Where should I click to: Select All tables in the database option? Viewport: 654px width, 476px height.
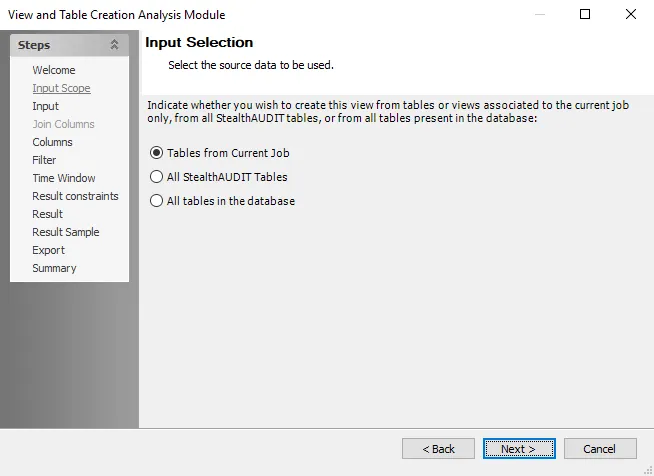[222, 201]
